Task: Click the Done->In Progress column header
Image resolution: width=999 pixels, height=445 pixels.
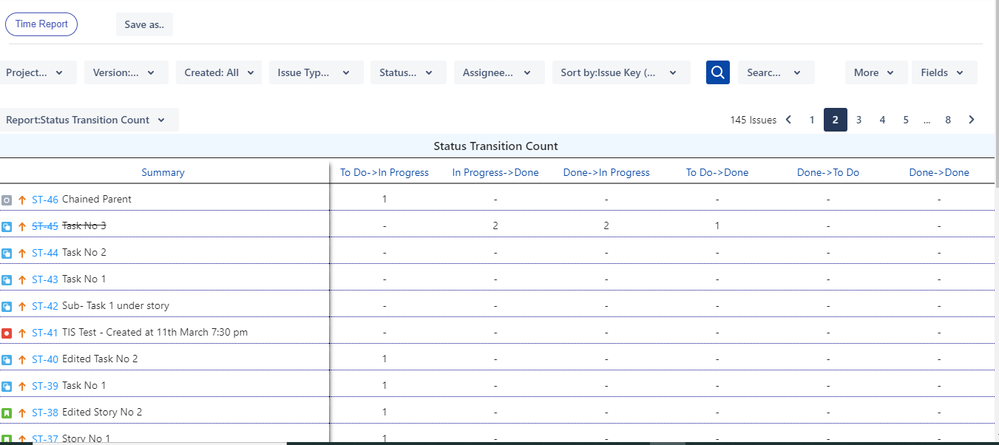Action: pyautogui.click(x=607, y=172)
